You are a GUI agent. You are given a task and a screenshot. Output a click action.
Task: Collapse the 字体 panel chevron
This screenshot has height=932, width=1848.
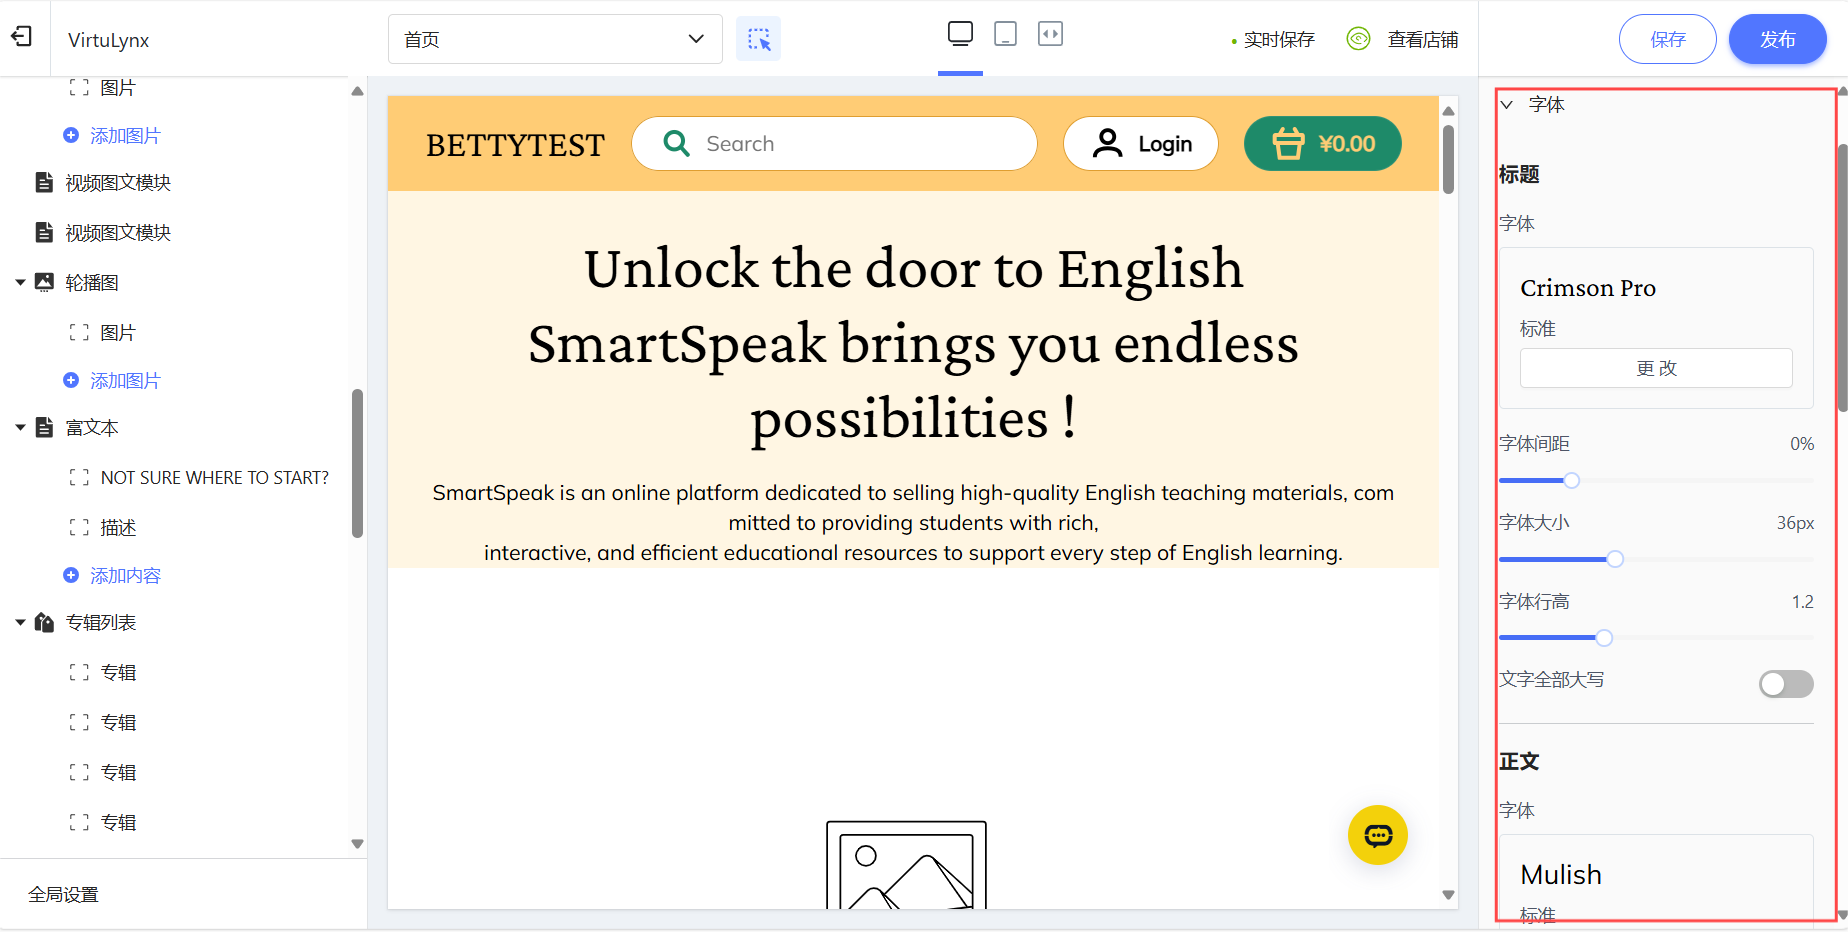pos(1507,104)
